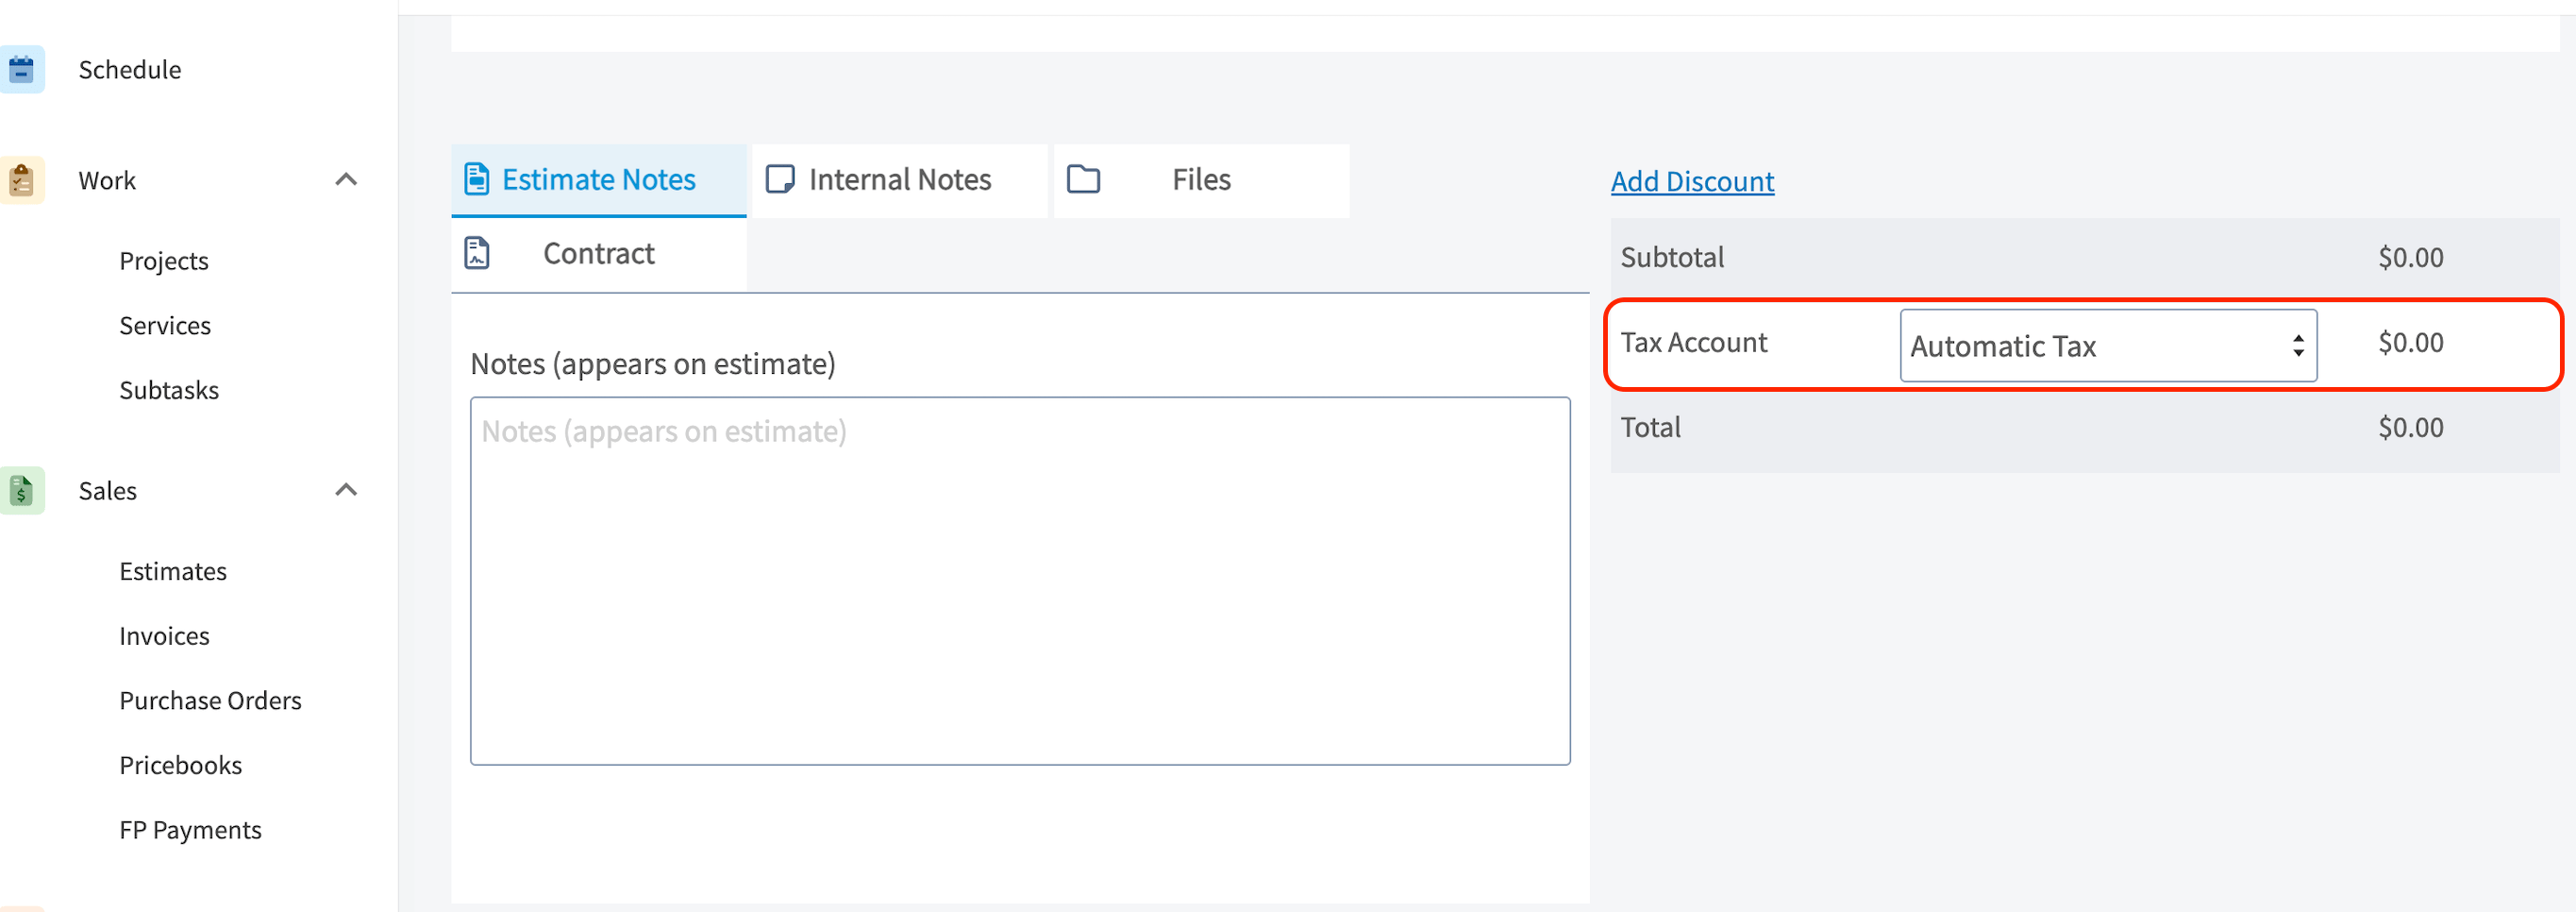Collapse the Sales menu section
Image resolution: width=2576 pixels, height=912 pixels.
point(346,491)
